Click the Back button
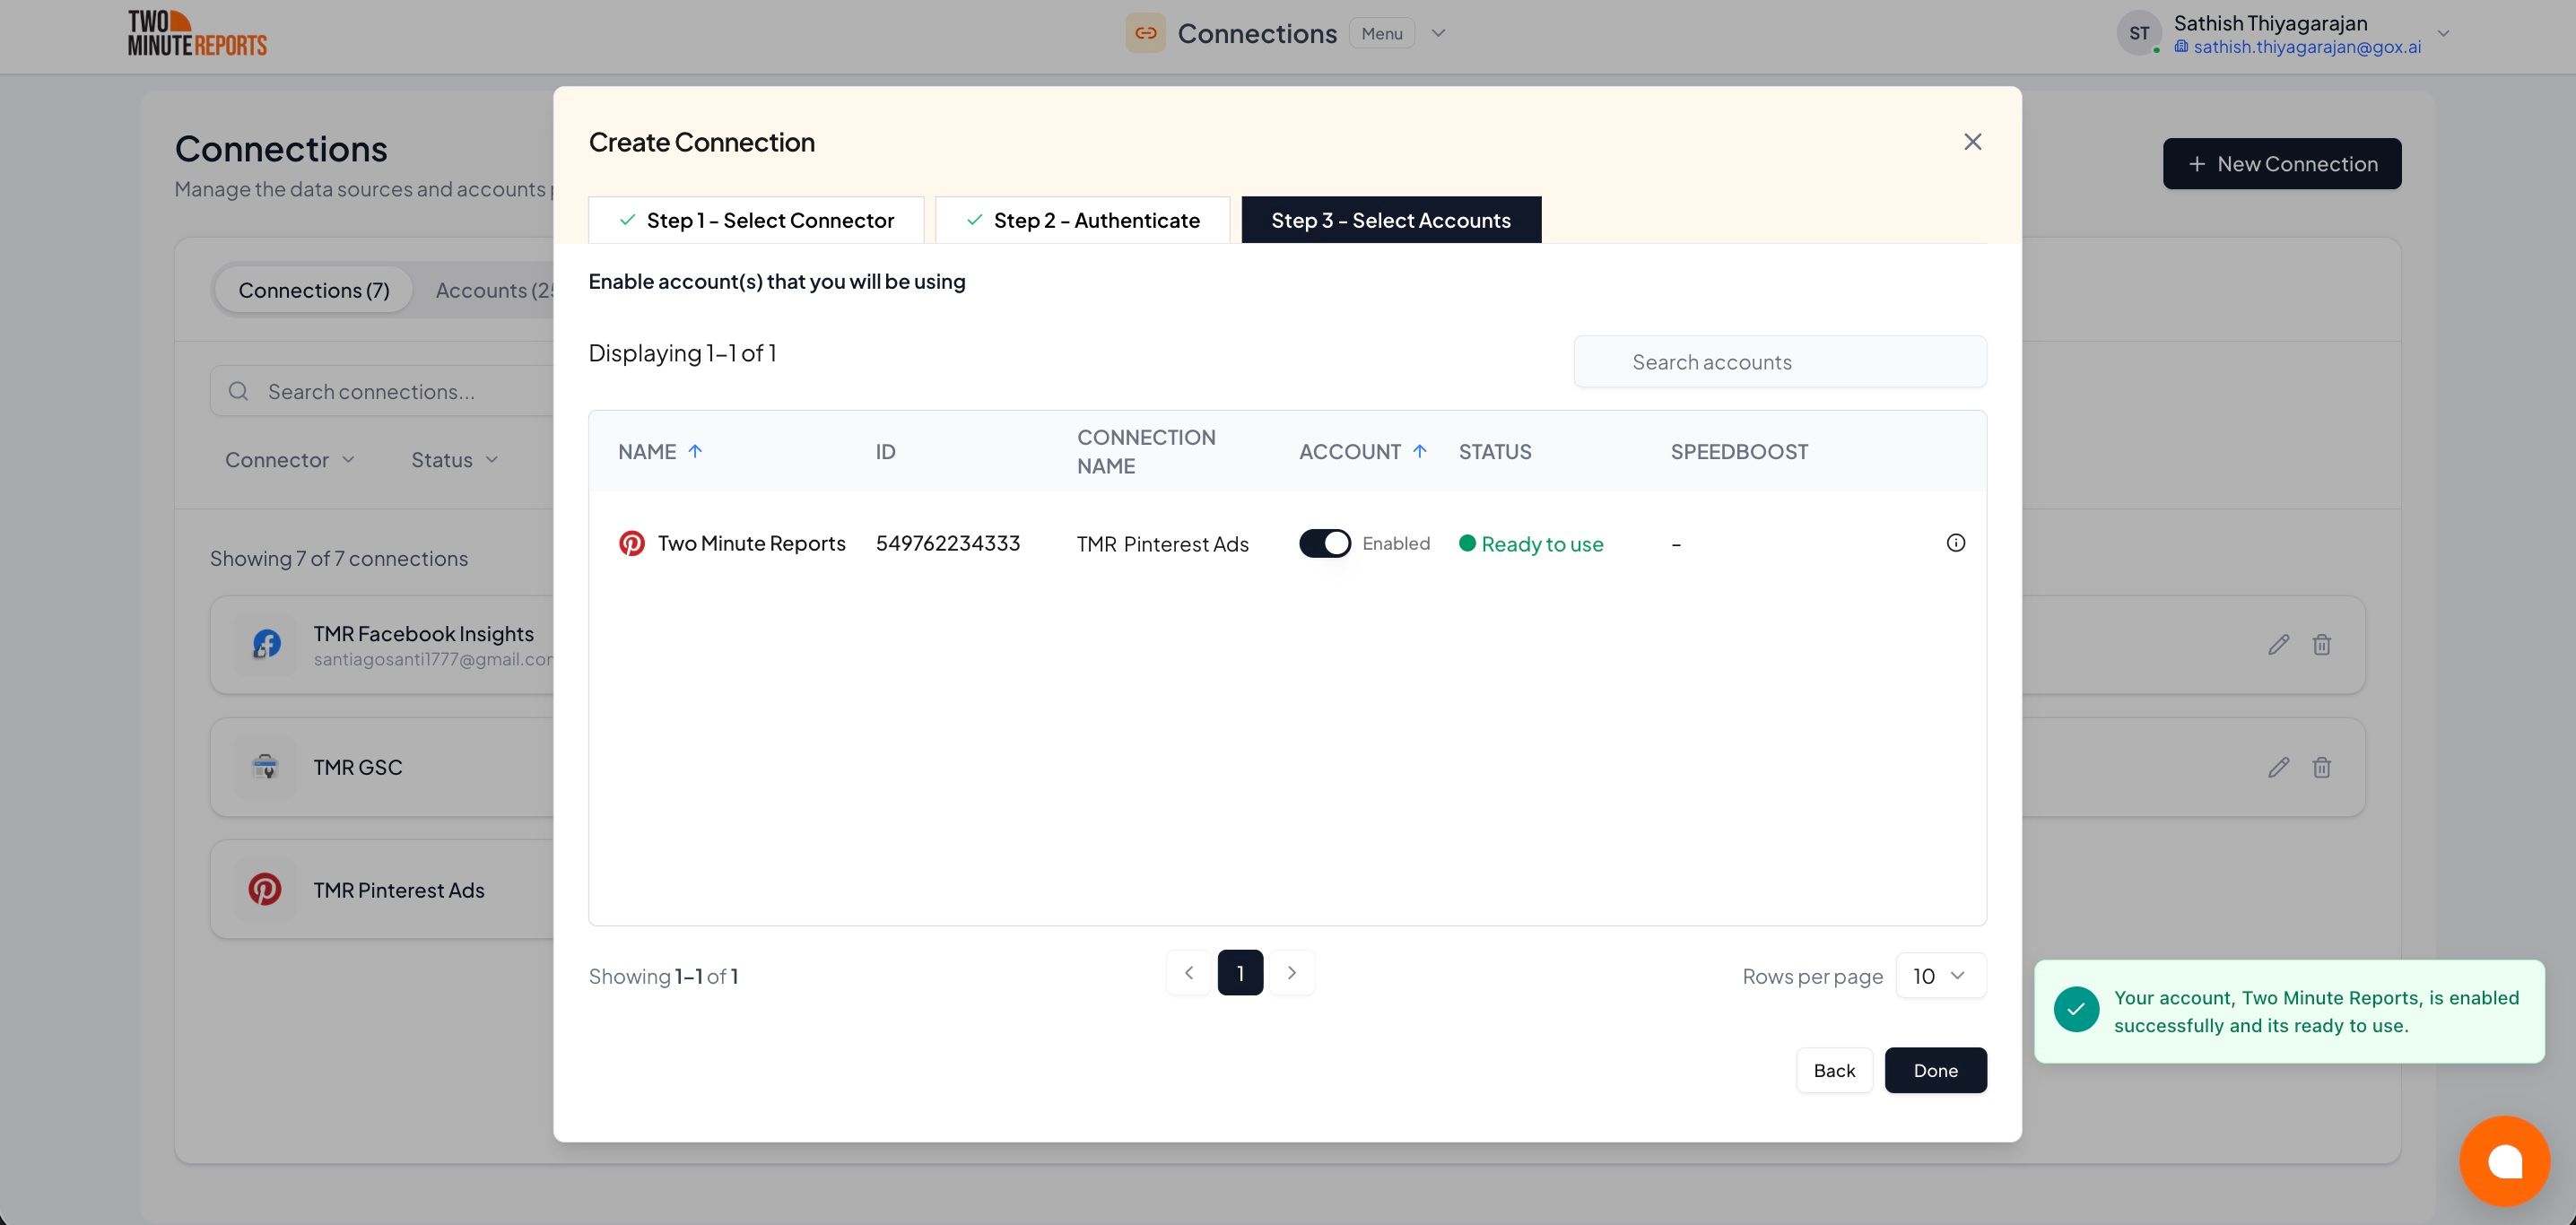The image size is (2576, 1225). 1833,1070
